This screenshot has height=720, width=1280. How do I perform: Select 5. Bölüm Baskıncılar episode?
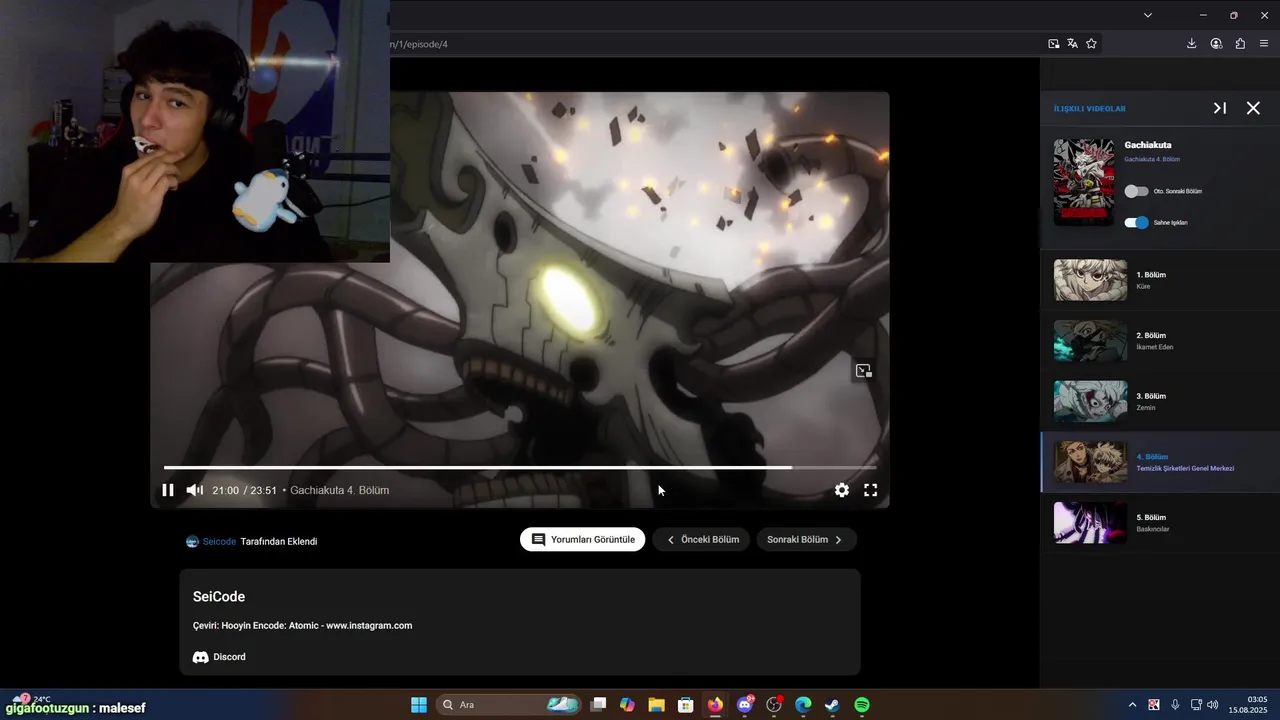(1160, 523)
